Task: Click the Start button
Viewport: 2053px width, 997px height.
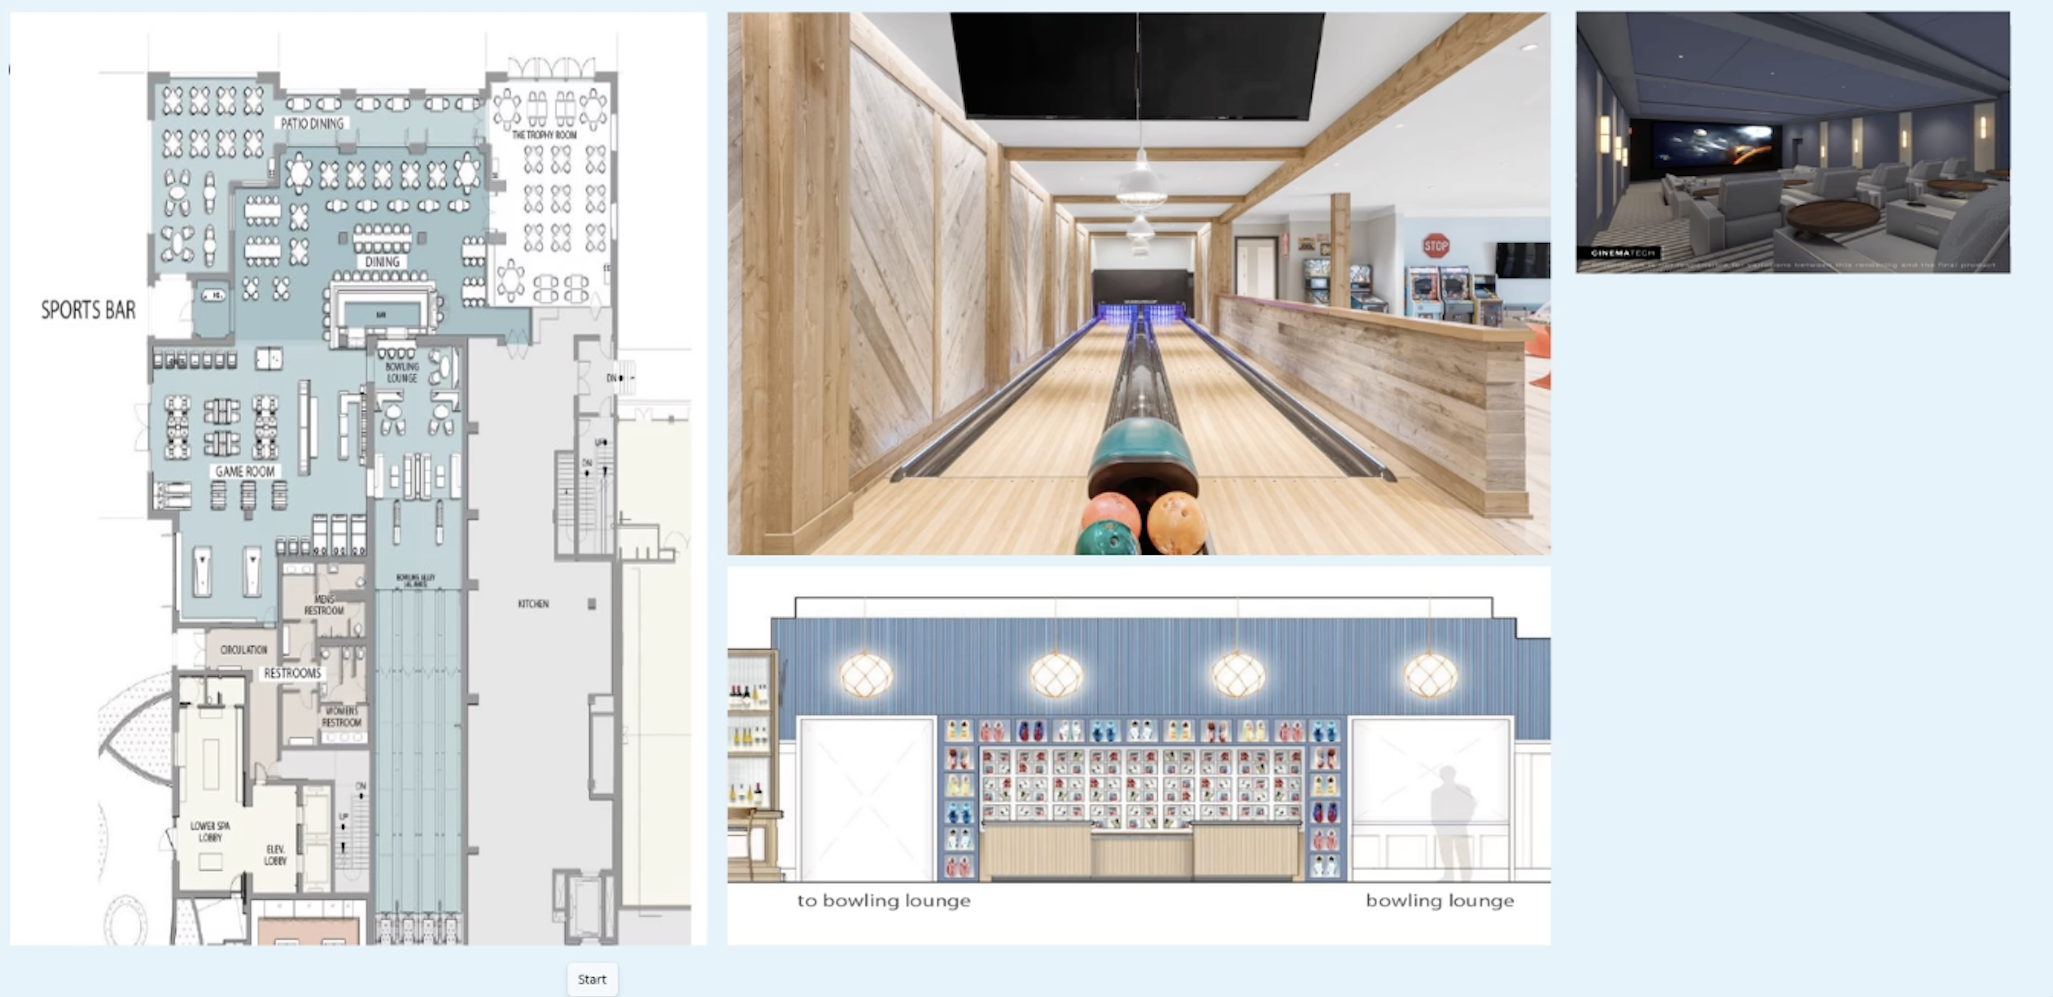Action: tap(592, 979)
